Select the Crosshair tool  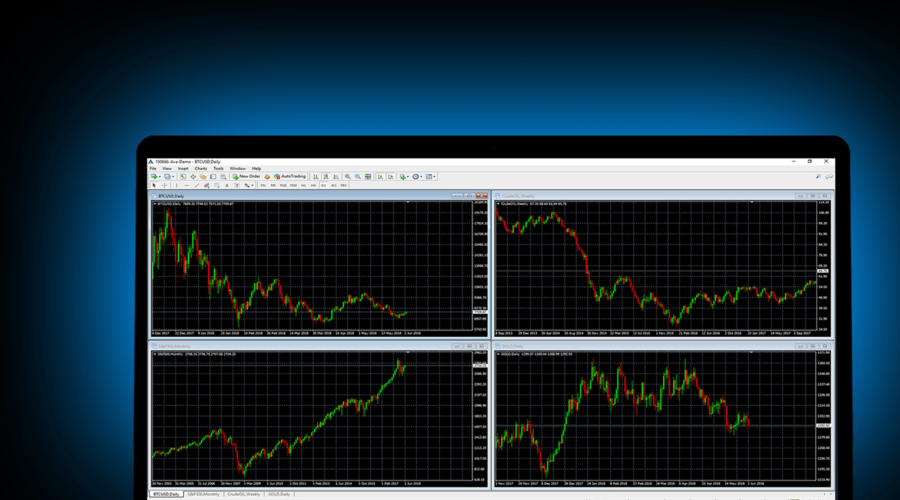pos(164,185)
